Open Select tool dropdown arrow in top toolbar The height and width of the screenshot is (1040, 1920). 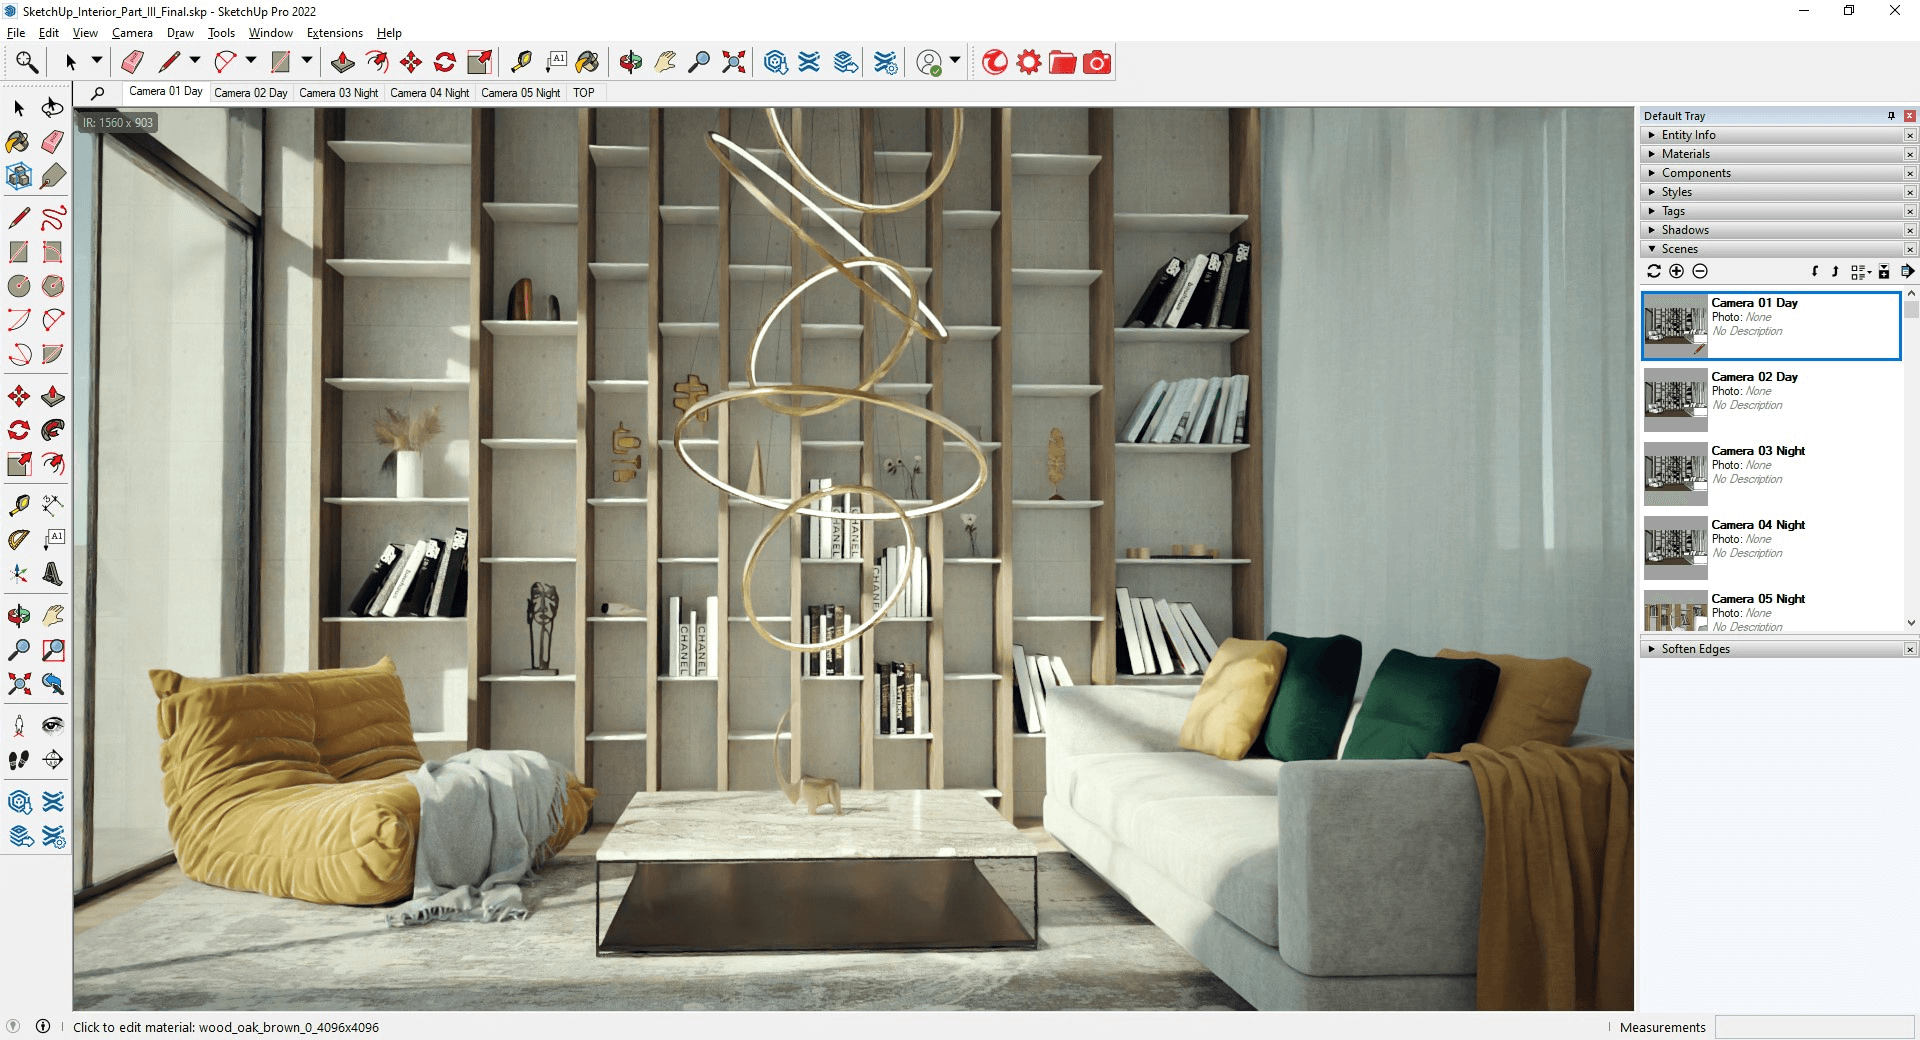pyautogui.click(x=97, y=61)
